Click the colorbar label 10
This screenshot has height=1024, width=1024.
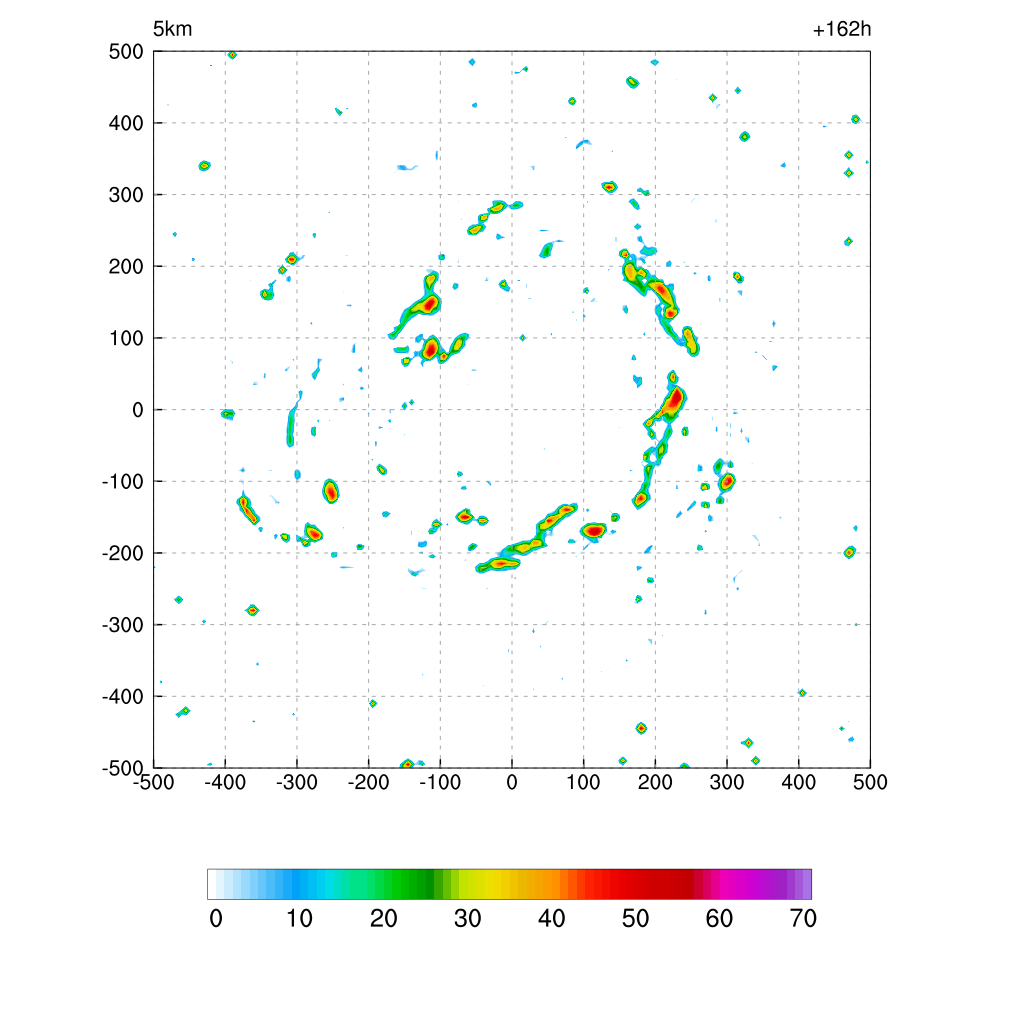[300, 919]
